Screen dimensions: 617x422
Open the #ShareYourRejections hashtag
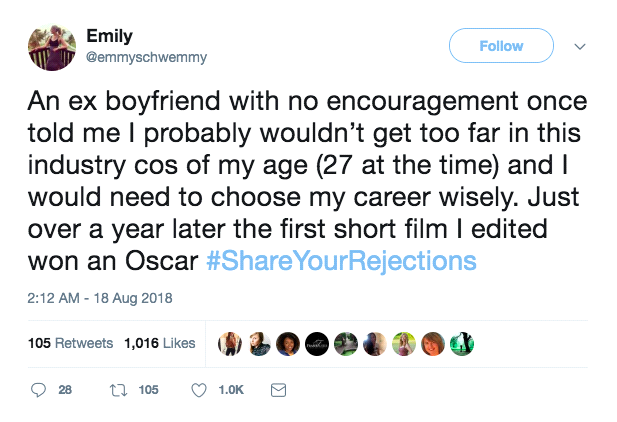coord(341,263)
